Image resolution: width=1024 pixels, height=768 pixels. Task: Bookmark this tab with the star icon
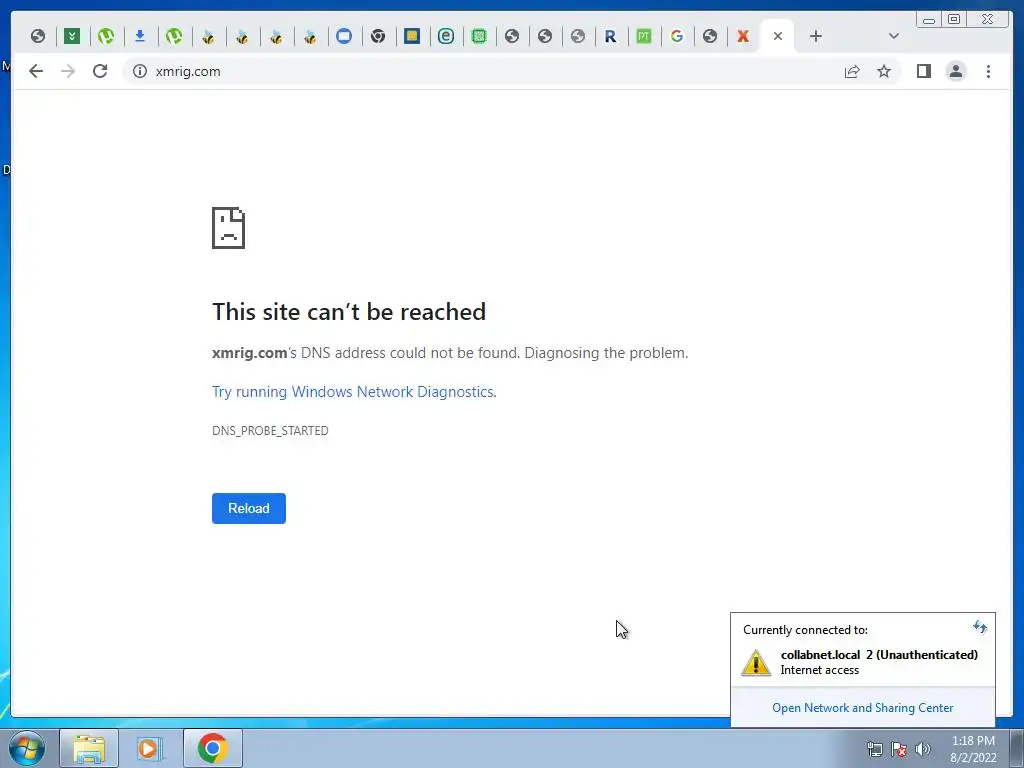coord(884,71)
